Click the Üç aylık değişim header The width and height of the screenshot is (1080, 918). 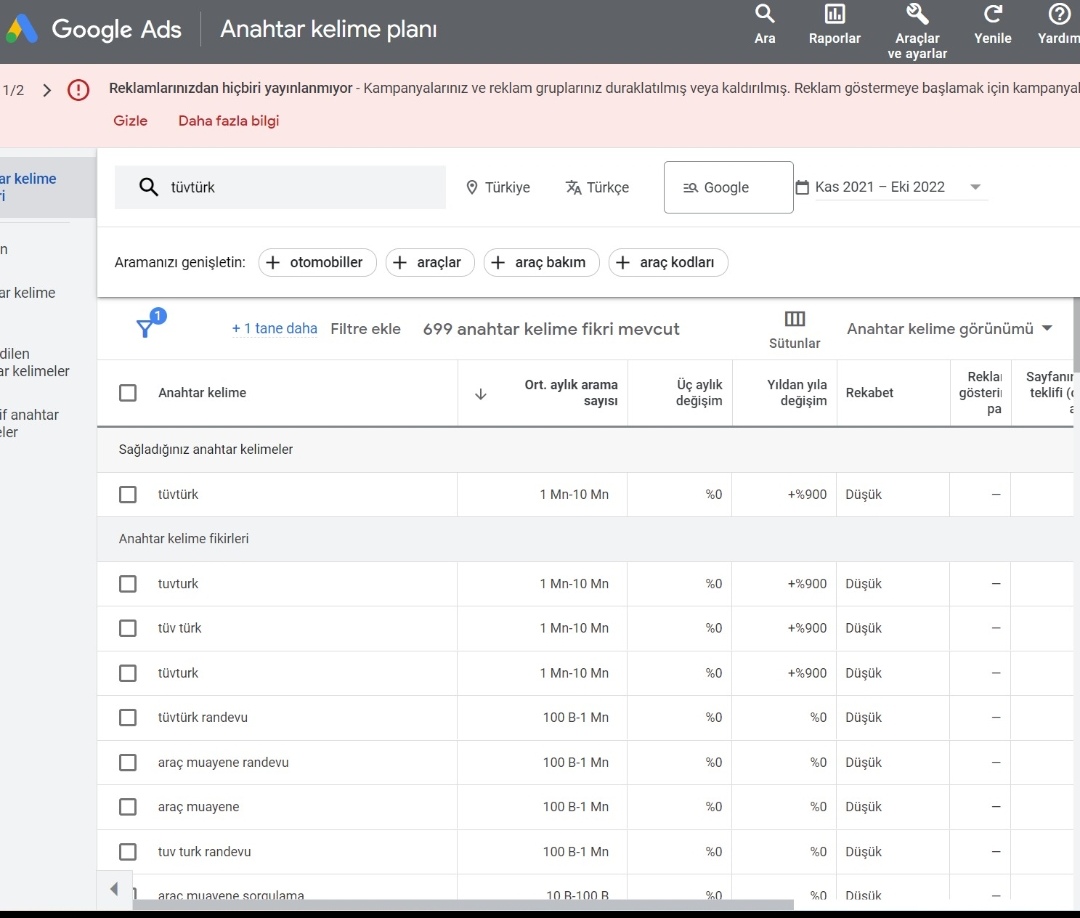[699, 393]
